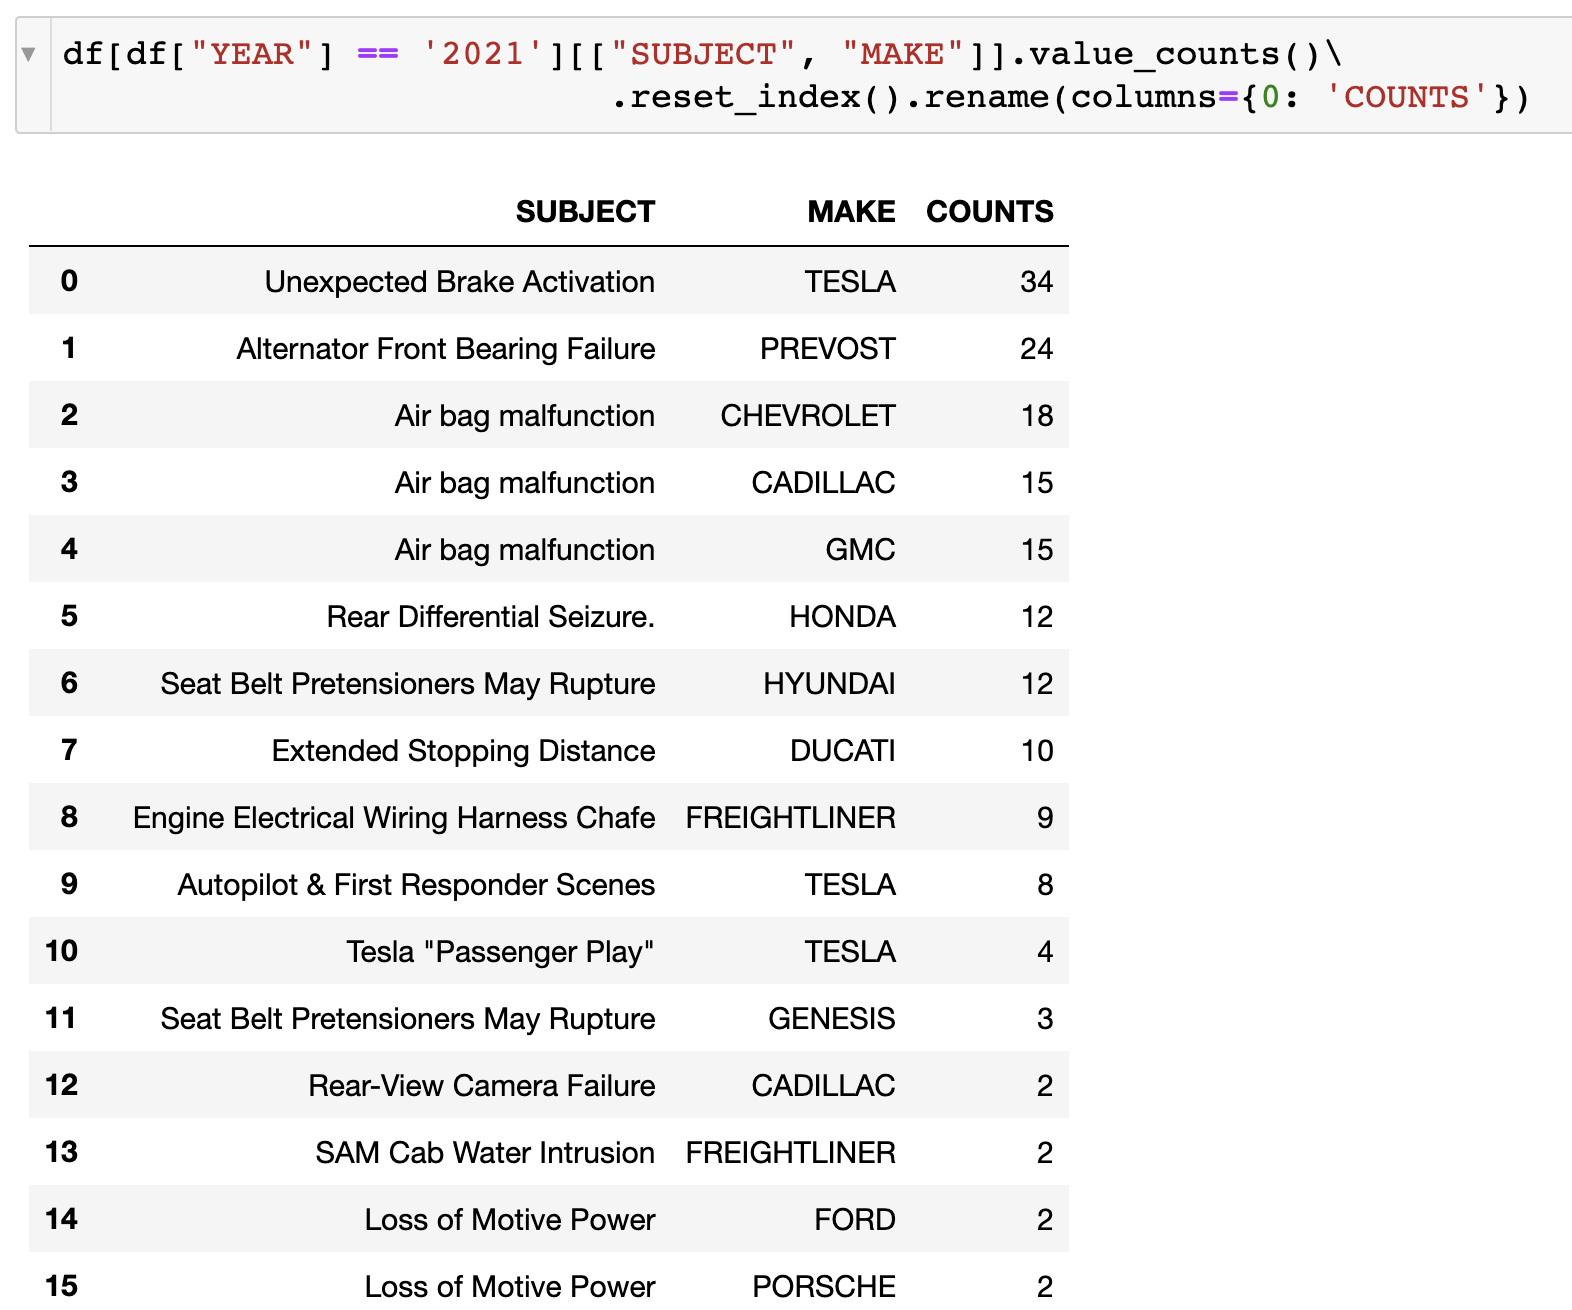Image resolution: width=1572 pixels, height=1310 pixels.
Task: Click FREIGHTLINER in row 13
Action: [791, 1153]
